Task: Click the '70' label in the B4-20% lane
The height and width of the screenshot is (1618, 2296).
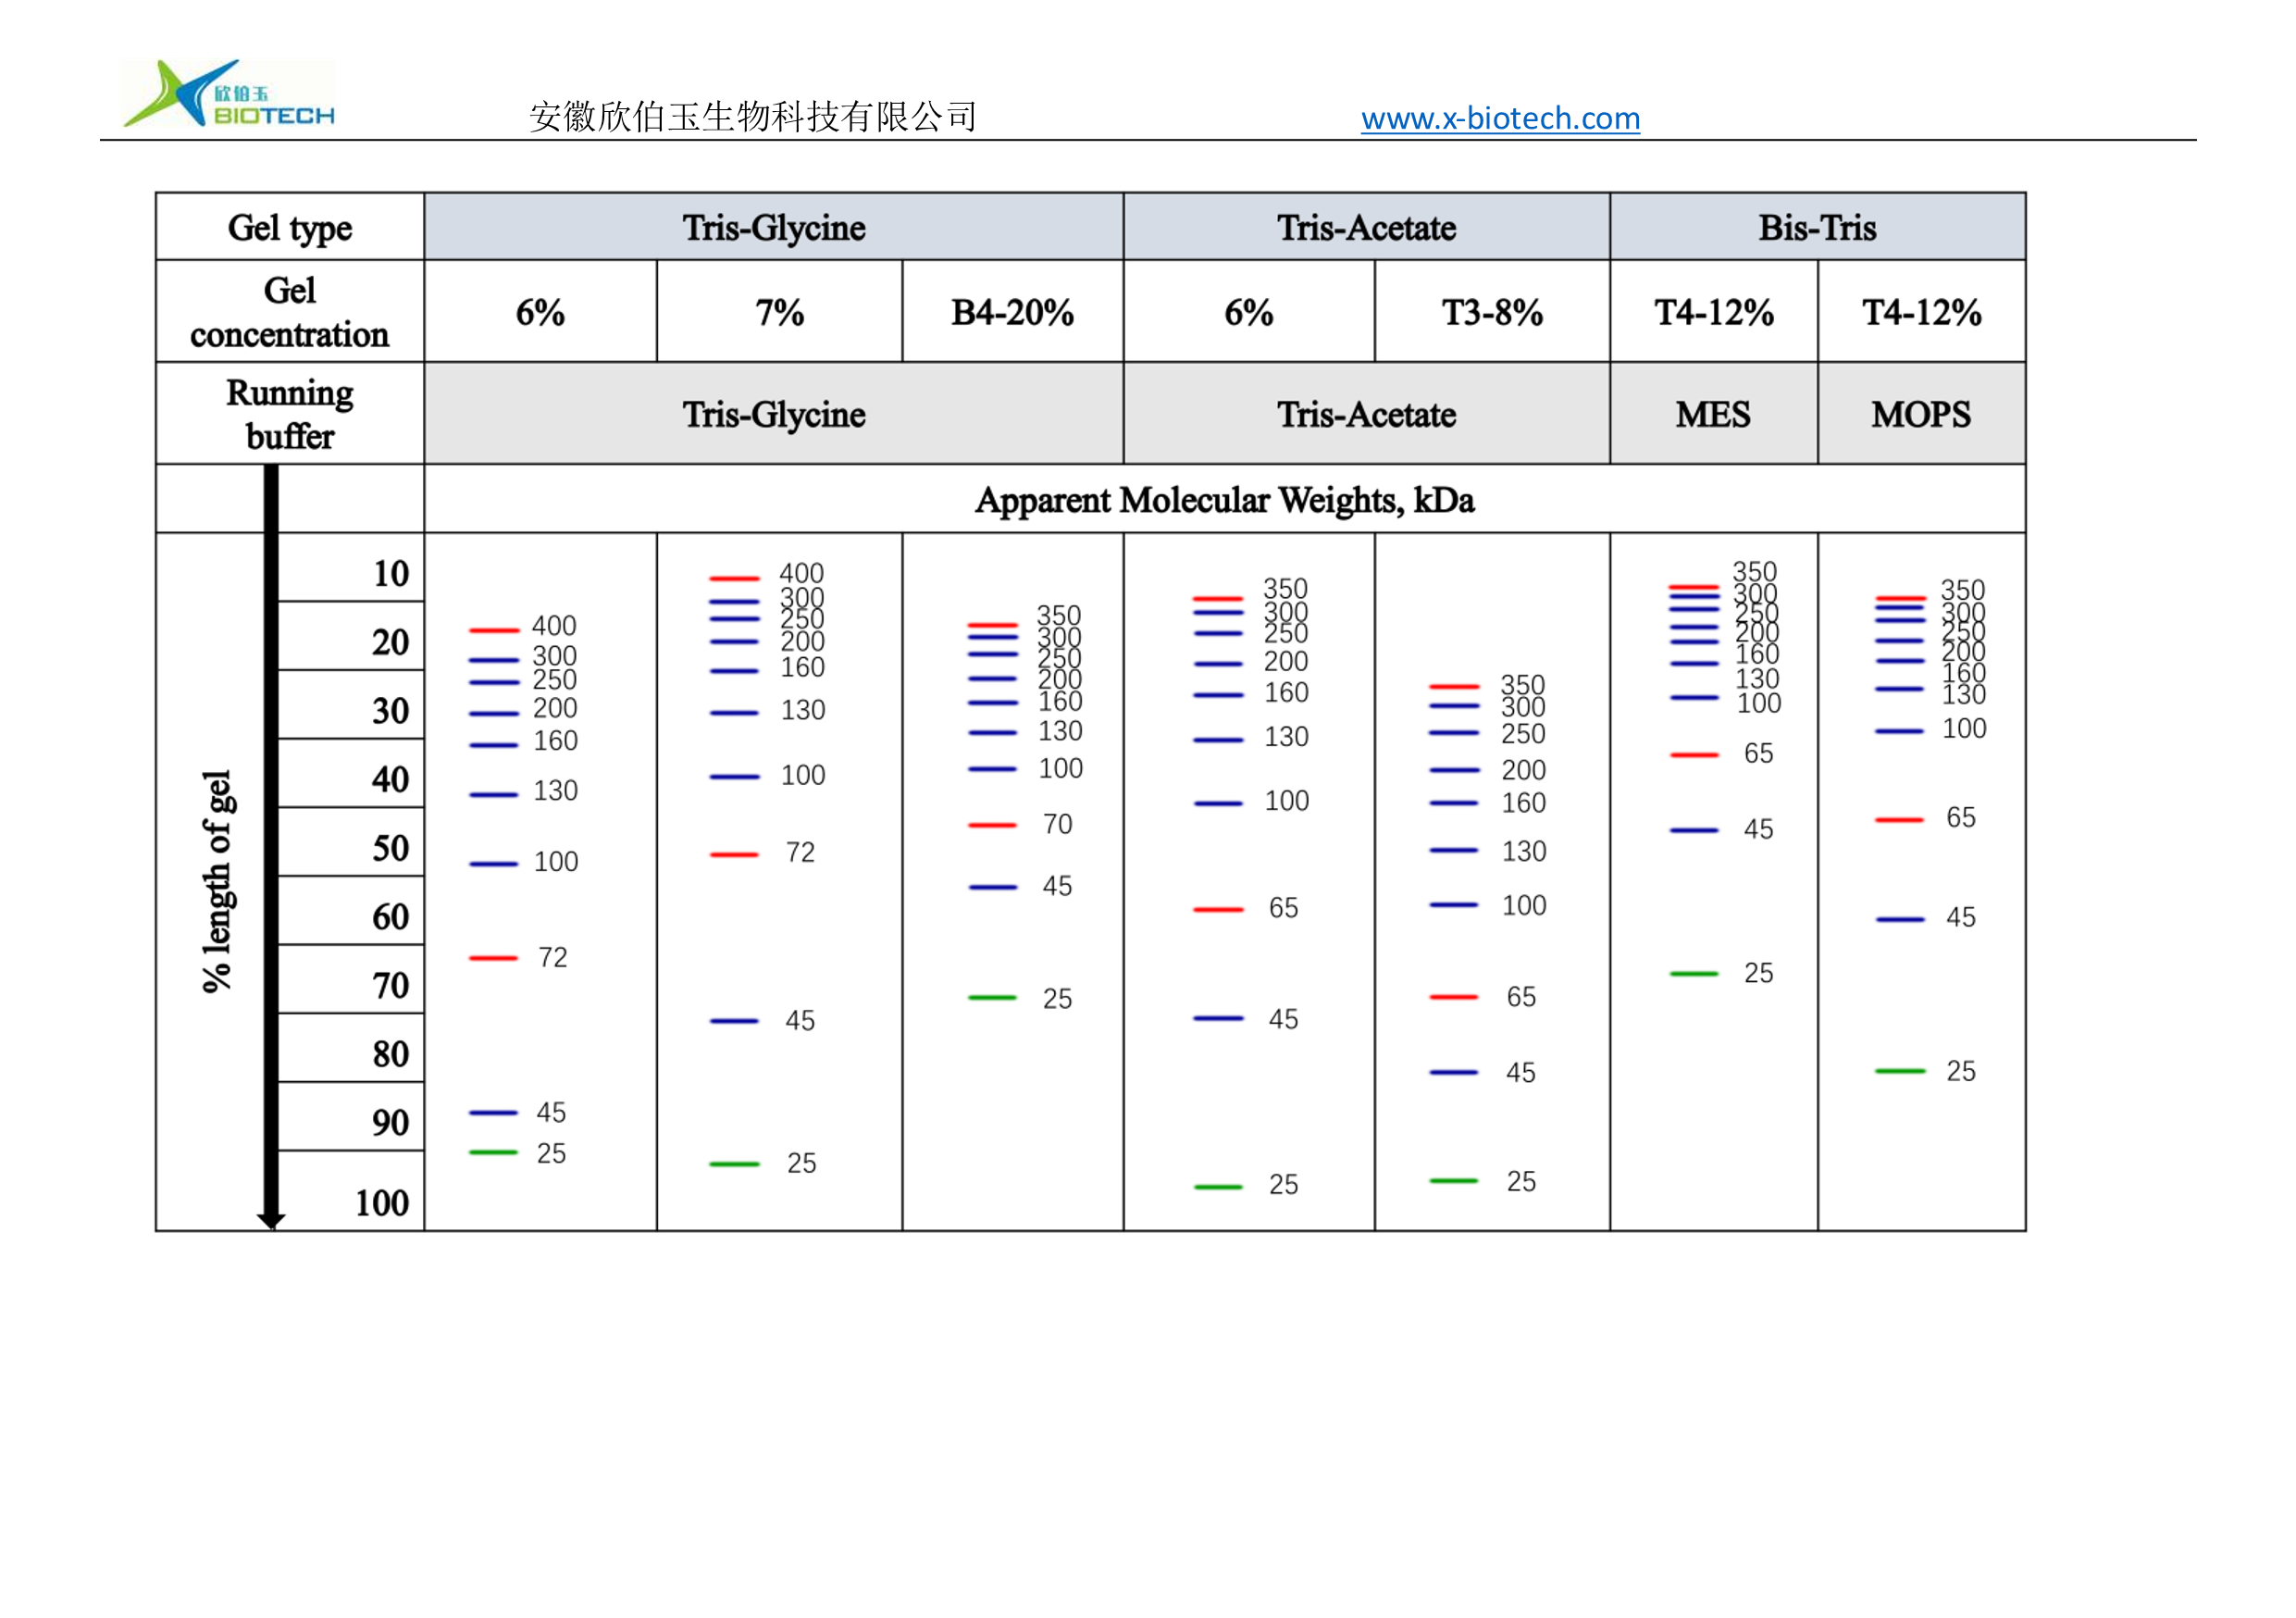Action: click(1057, 824)
